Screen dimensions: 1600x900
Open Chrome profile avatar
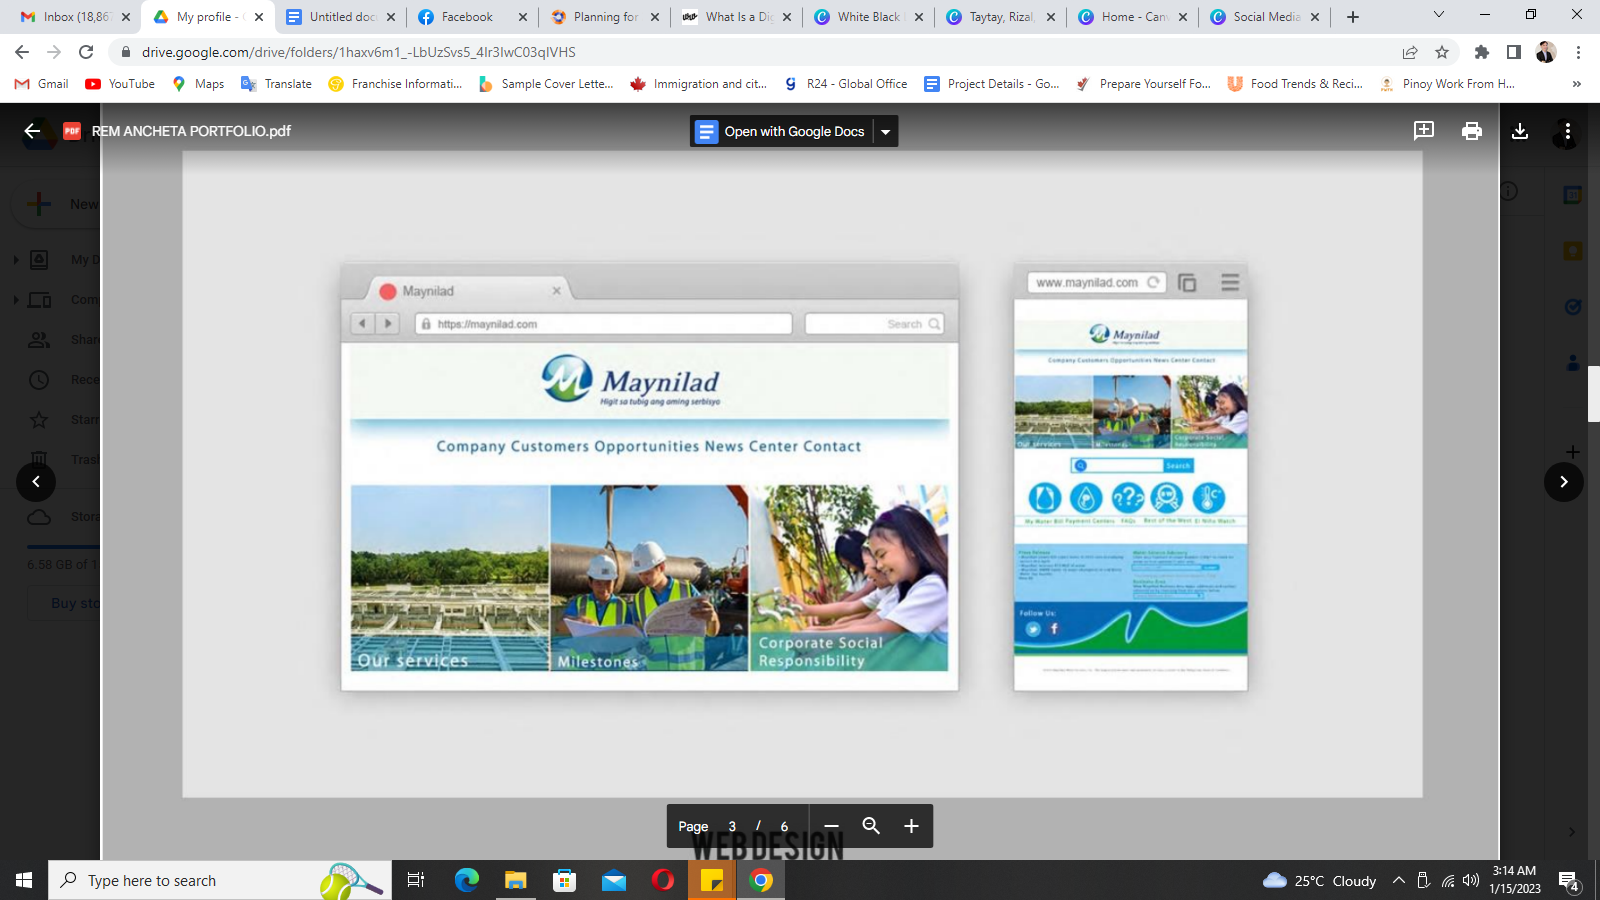point(1546,52)
